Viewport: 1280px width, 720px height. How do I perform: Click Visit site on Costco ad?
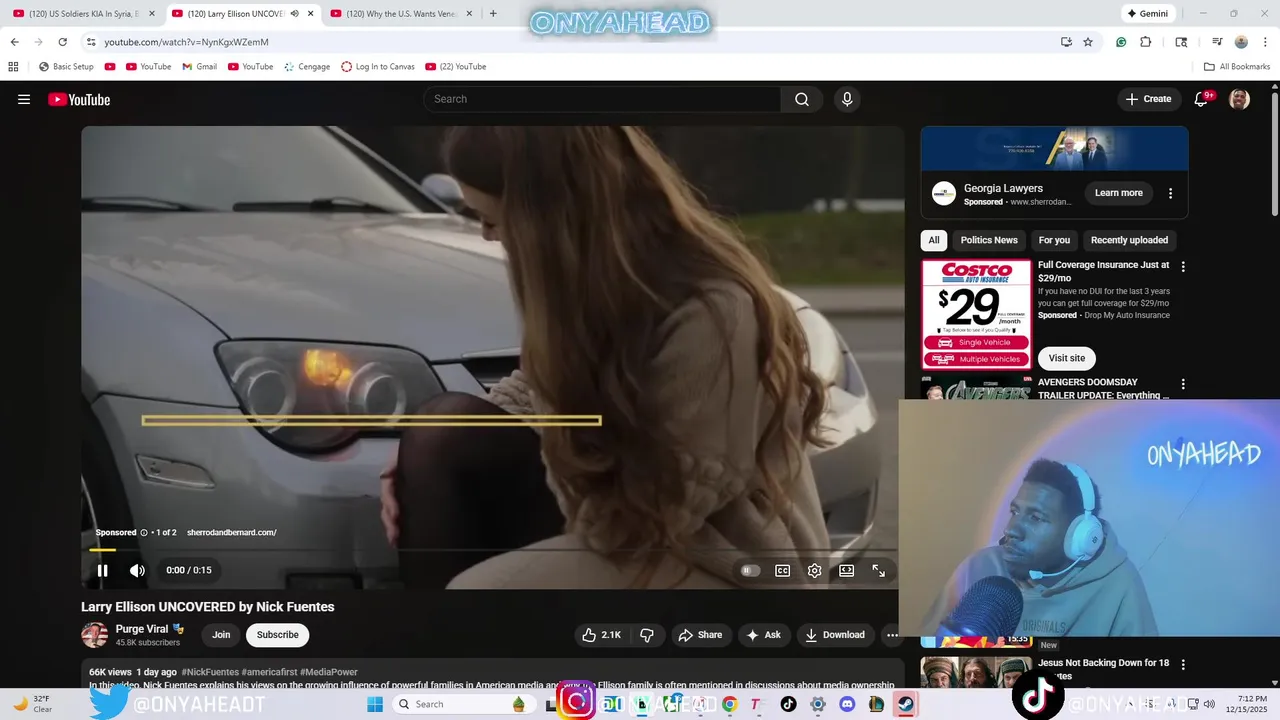point(1067,358)
